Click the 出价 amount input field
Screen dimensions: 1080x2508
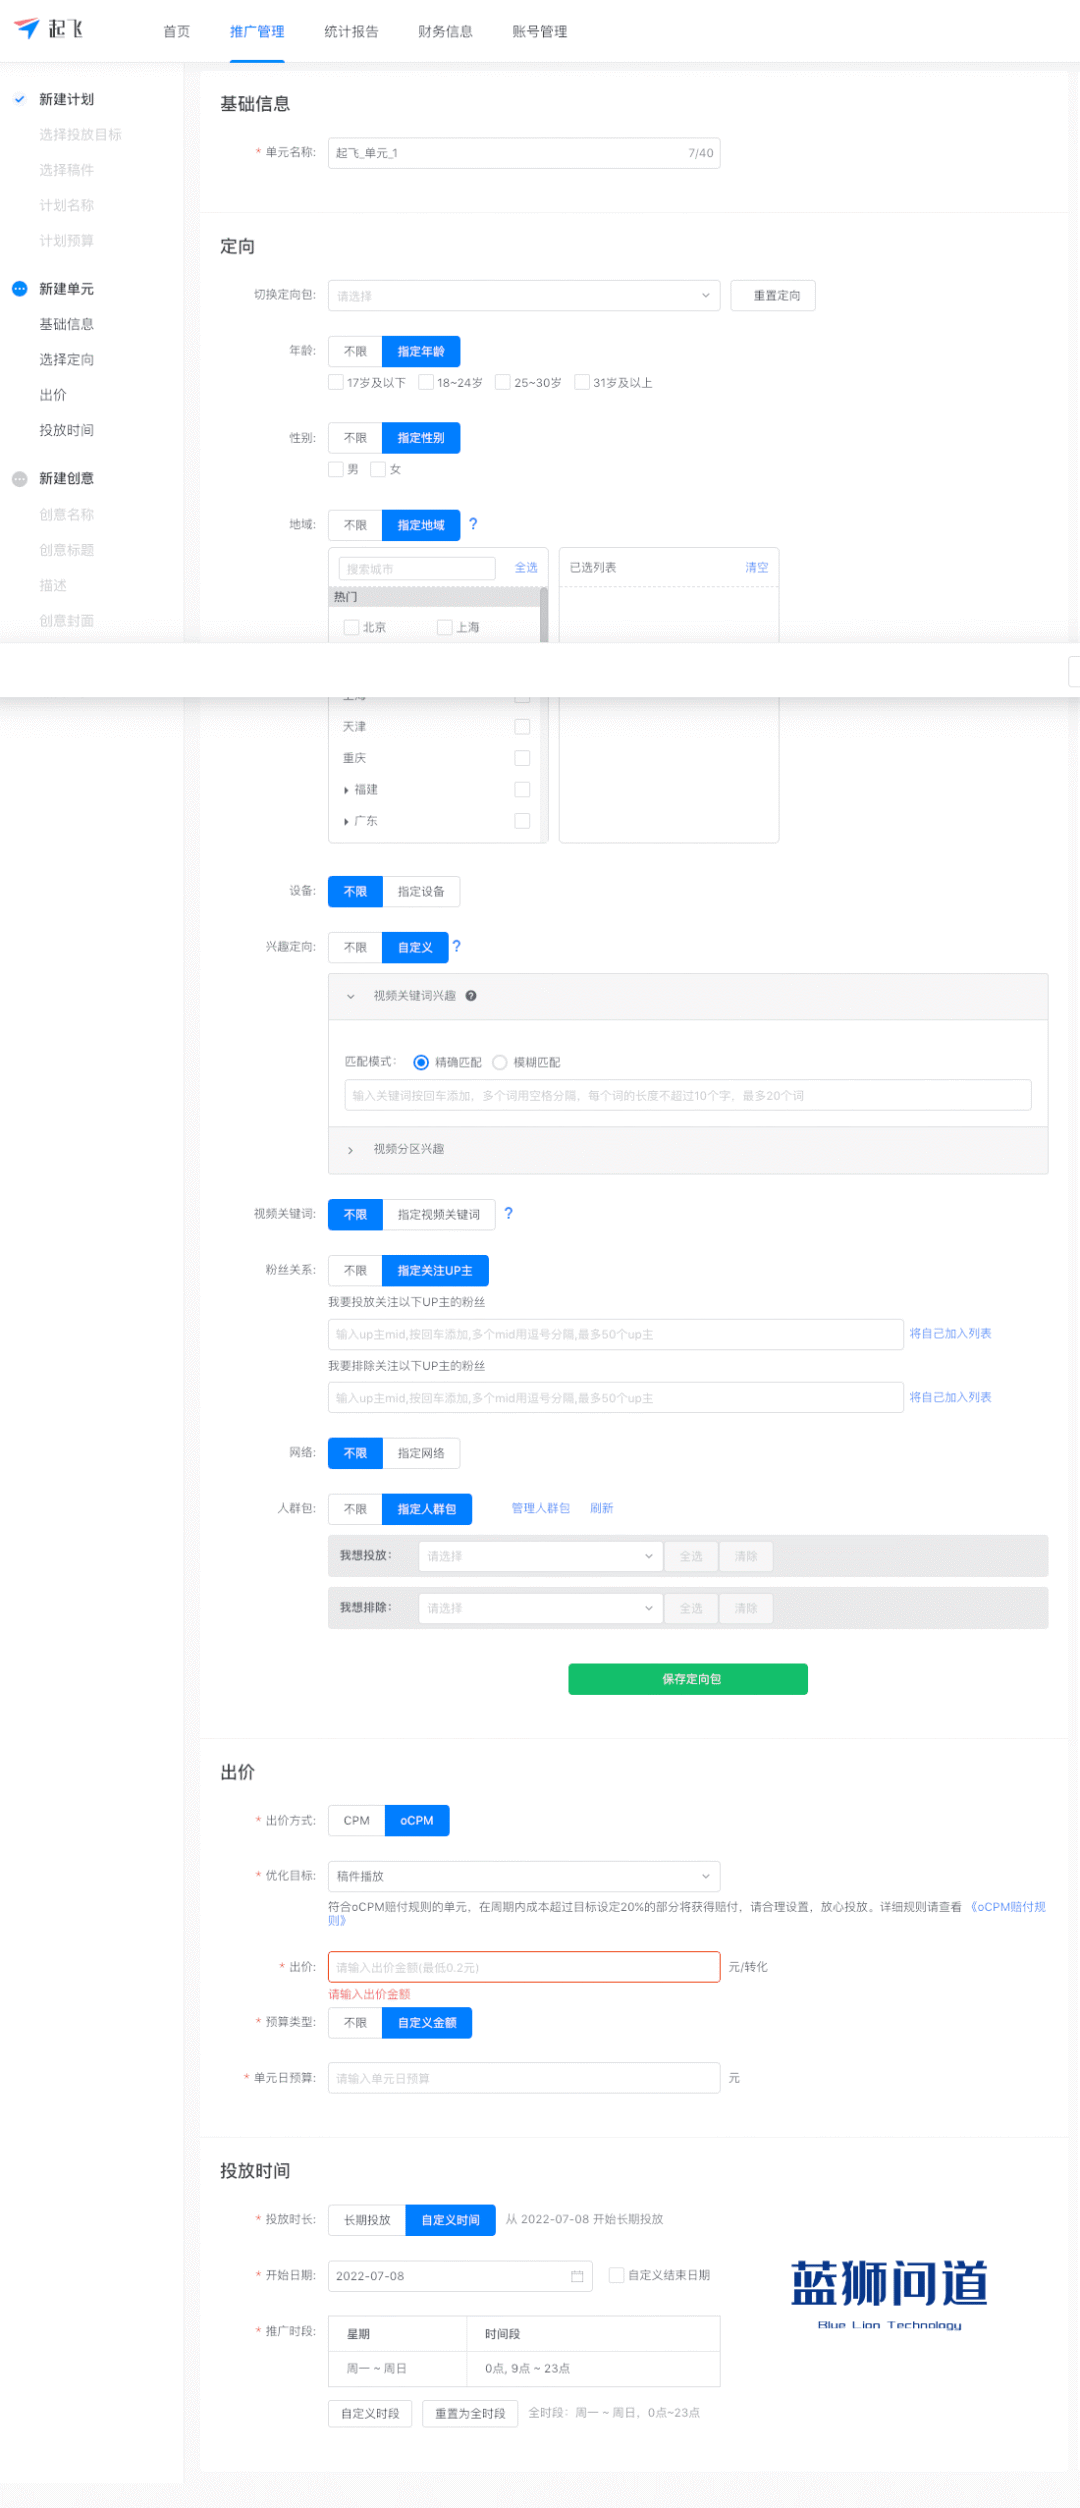tap(523, 1967)
